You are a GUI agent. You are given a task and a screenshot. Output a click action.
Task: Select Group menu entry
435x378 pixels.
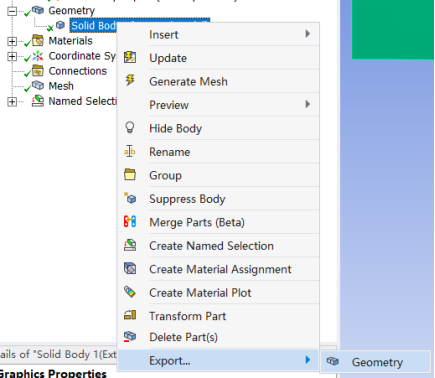(218, 175)
